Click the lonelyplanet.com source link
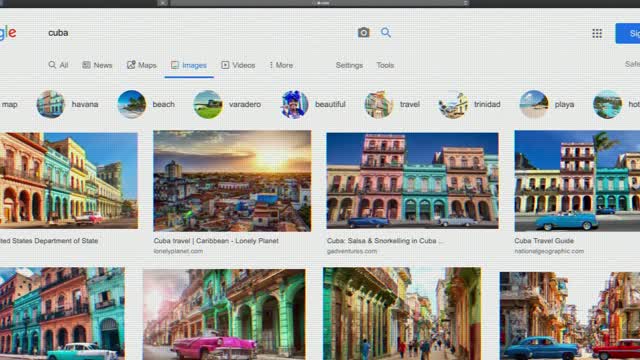640x360 pixels. pos(178,251)
